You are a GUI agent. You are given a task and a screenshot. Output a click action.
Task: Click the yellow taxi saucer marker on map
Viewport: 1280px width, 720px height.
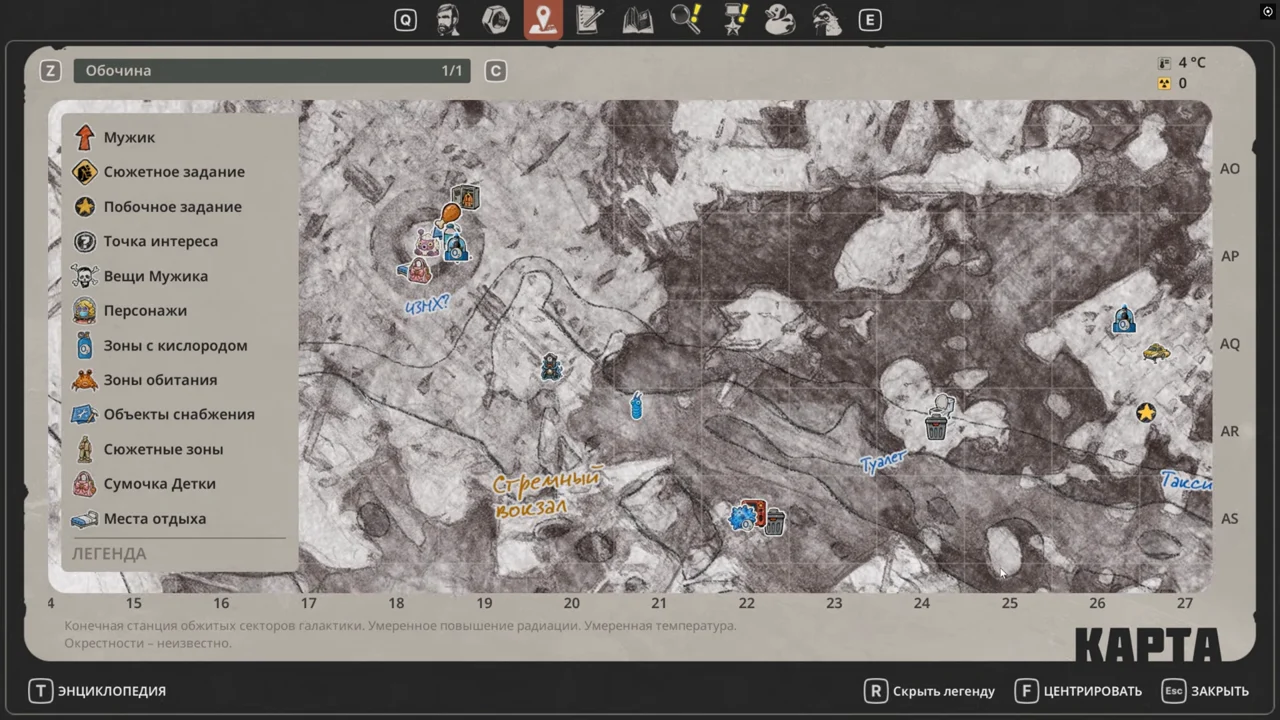tap(1156, 352)
